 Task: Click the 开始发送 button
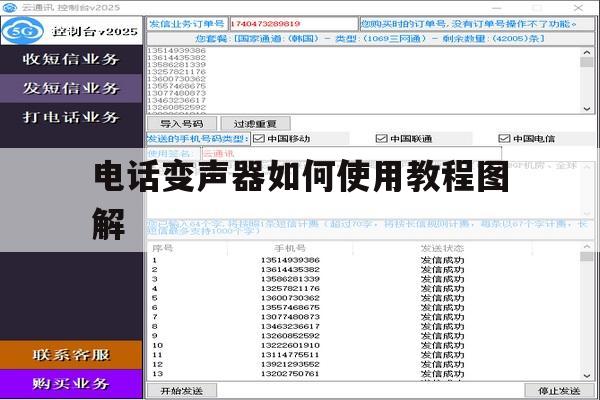coord(182,391)
